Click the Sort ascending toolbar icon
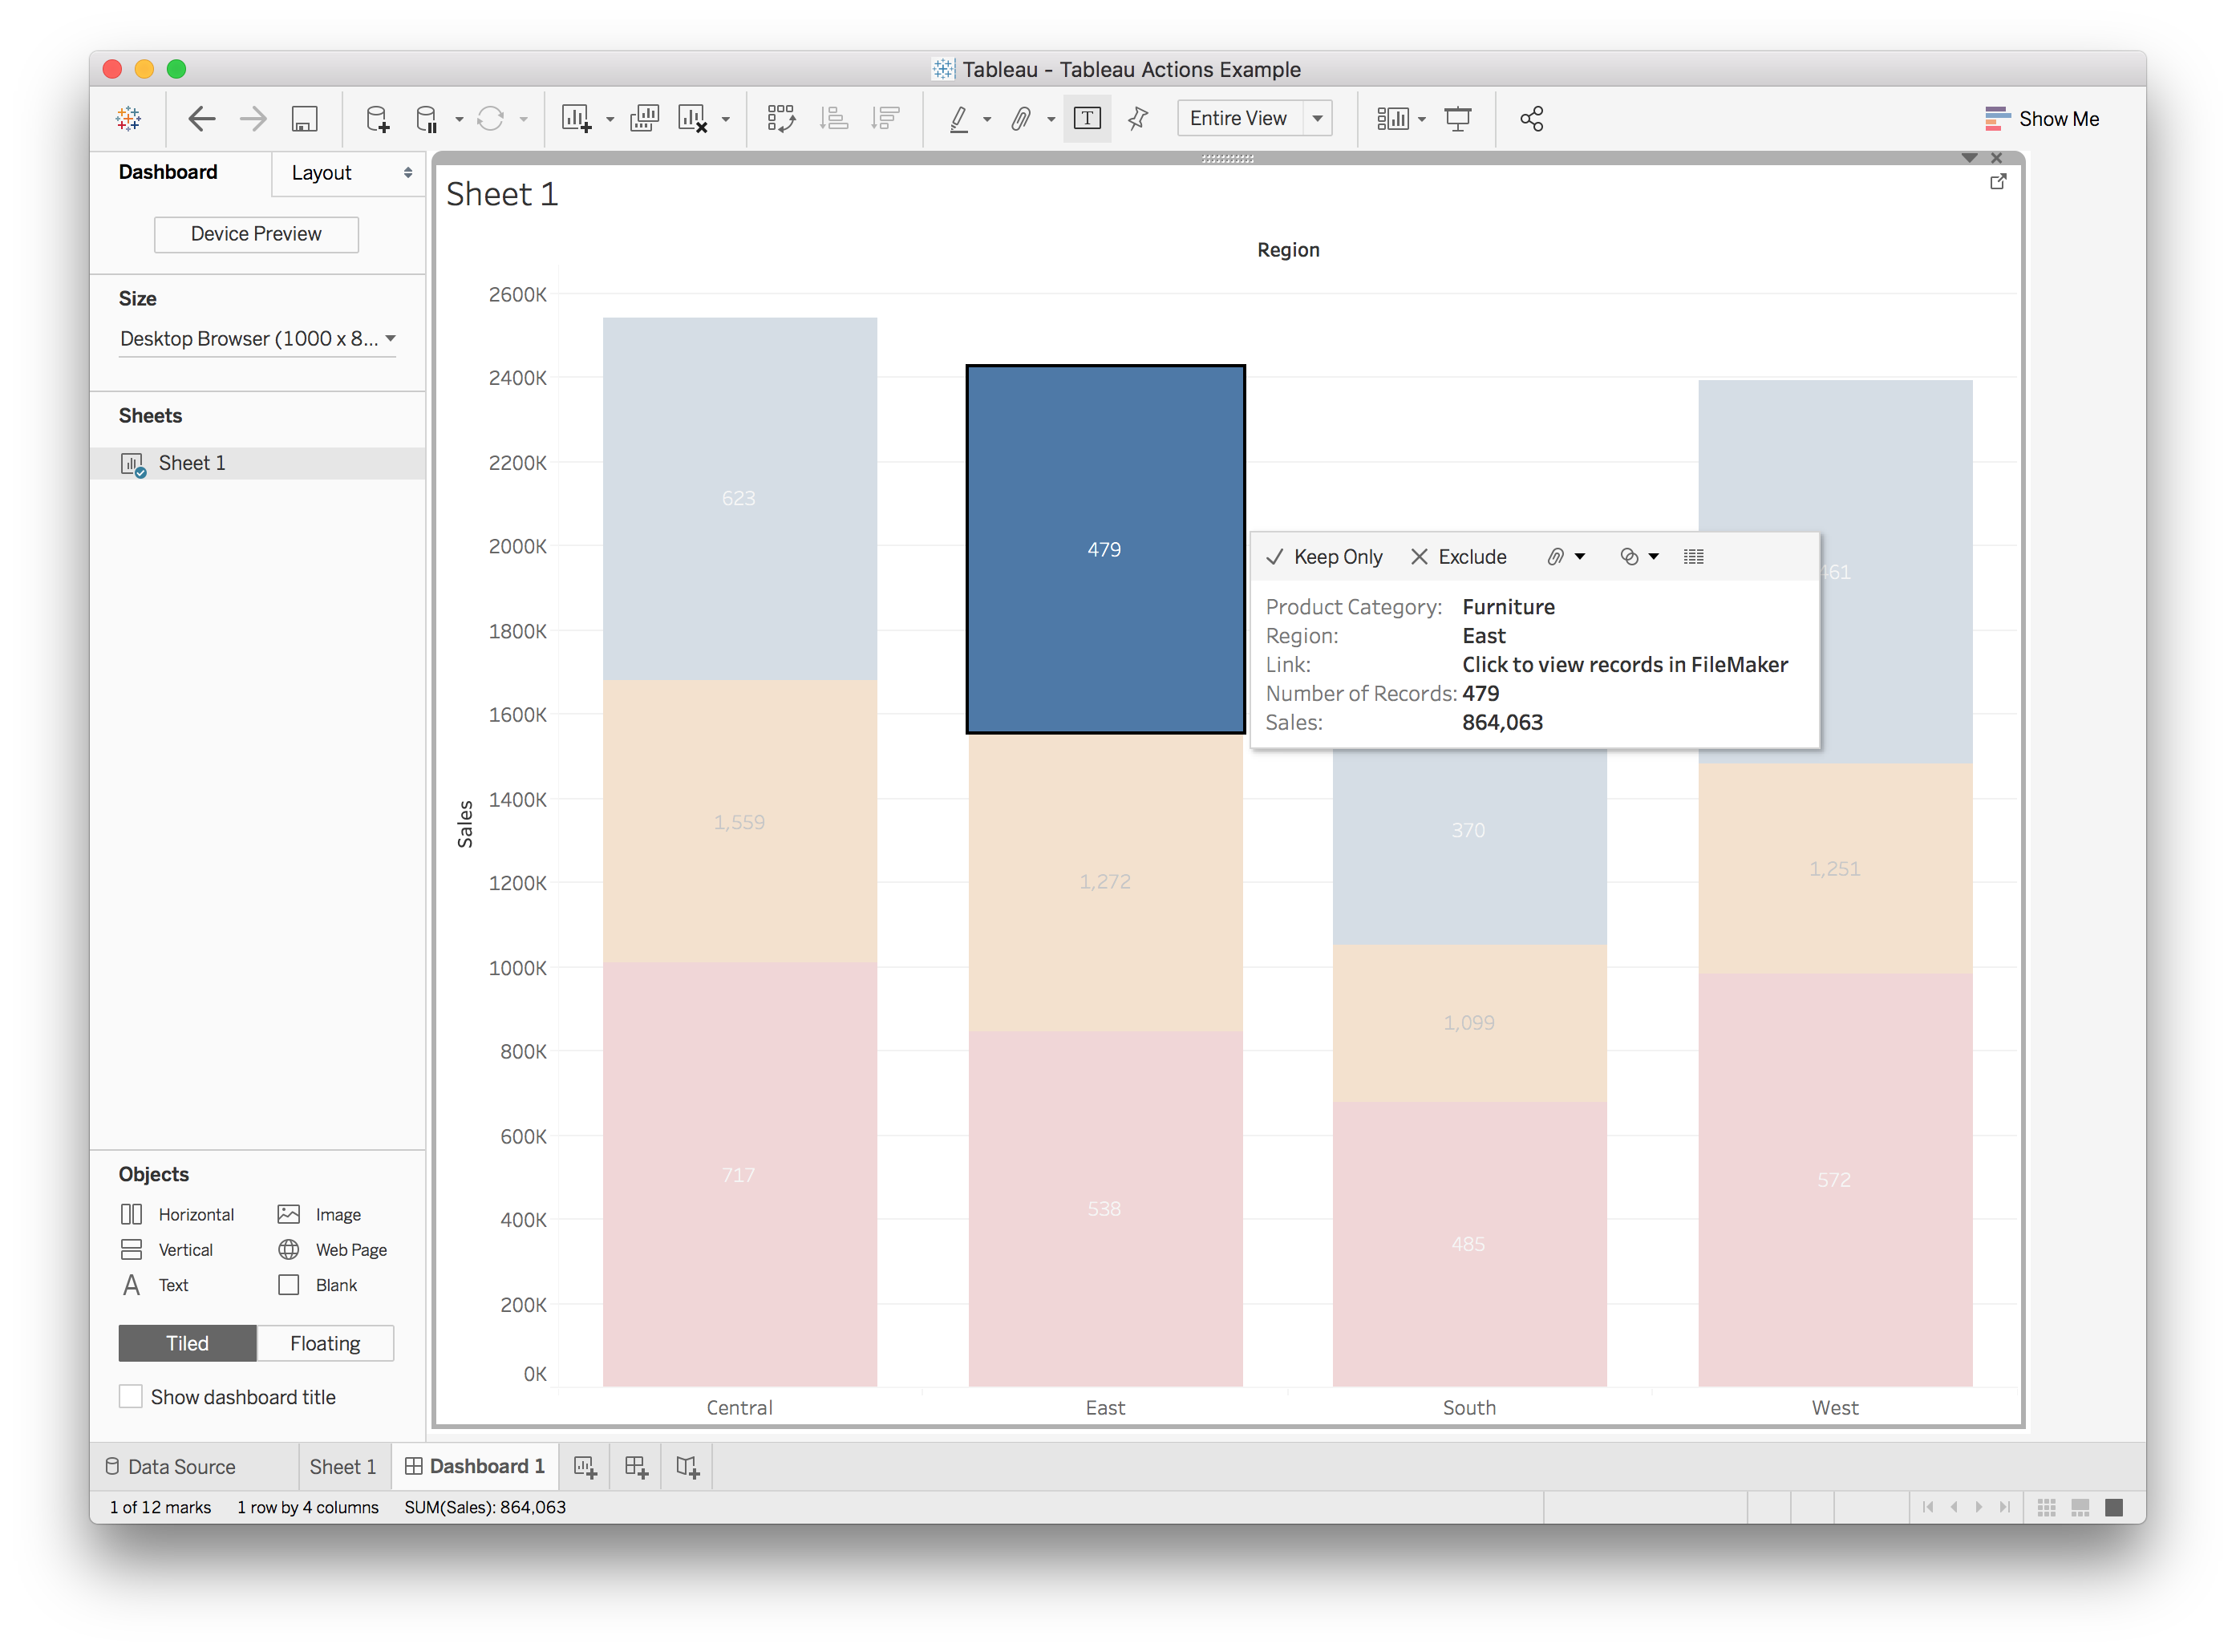The image size is (2236, 1652). click(x=833, y=119)
